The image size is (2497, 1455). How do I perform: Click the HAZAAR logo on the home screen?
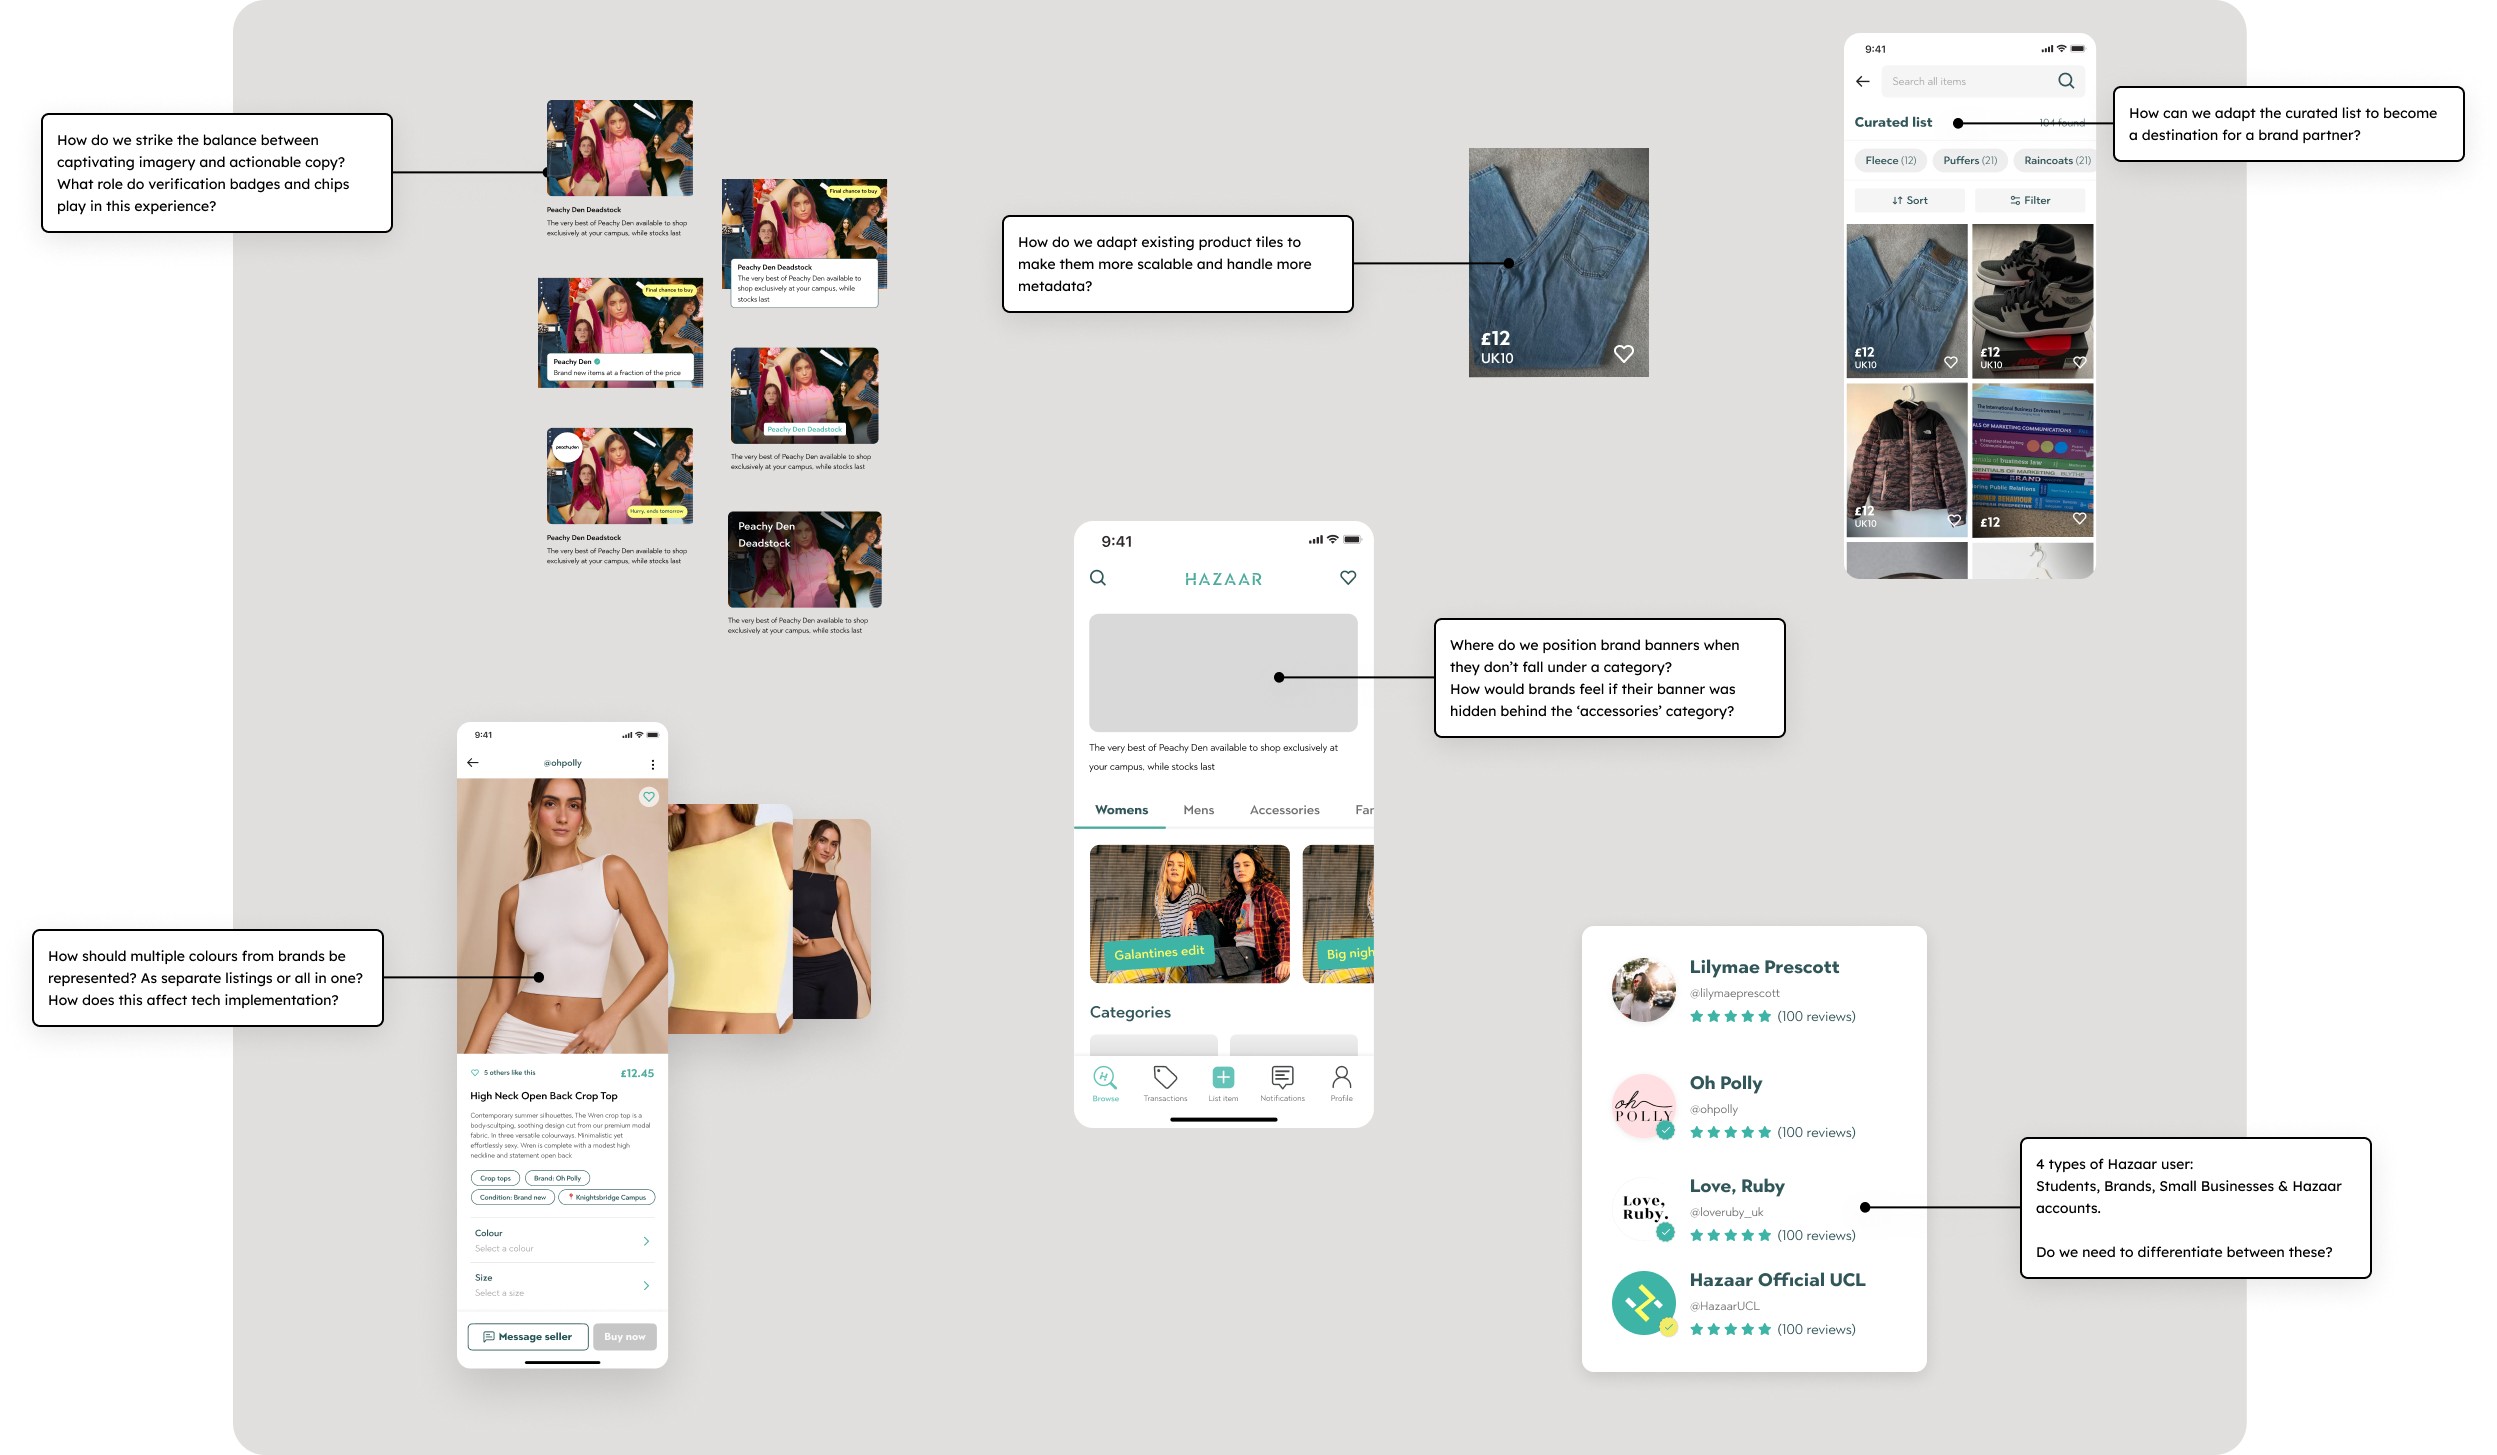(x=1223, y=579)
